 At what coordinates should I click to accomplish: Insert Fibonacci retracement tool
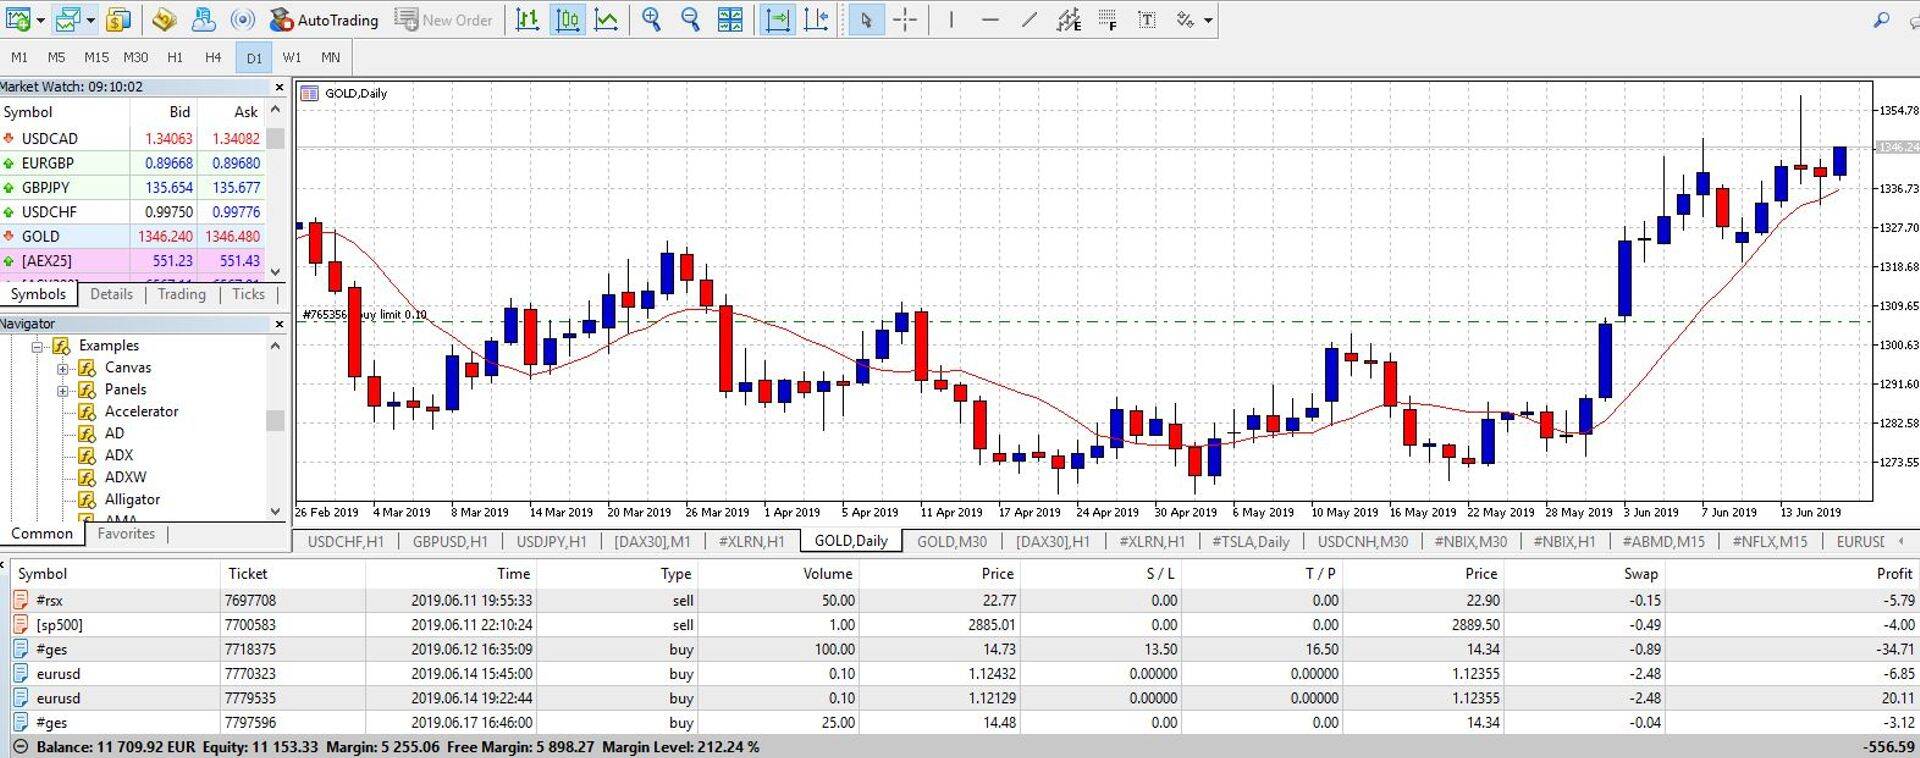pos(1108,19)
